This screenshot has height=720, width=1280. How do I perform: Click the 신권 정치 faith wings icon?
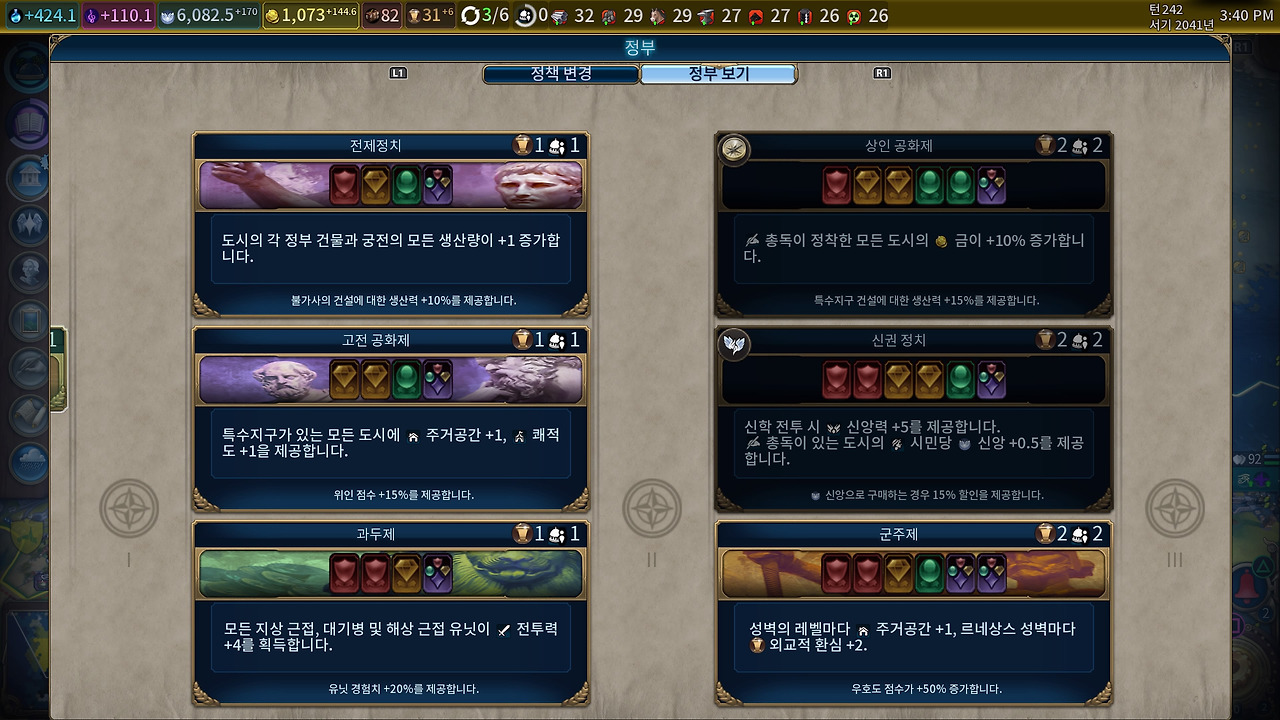735,344
